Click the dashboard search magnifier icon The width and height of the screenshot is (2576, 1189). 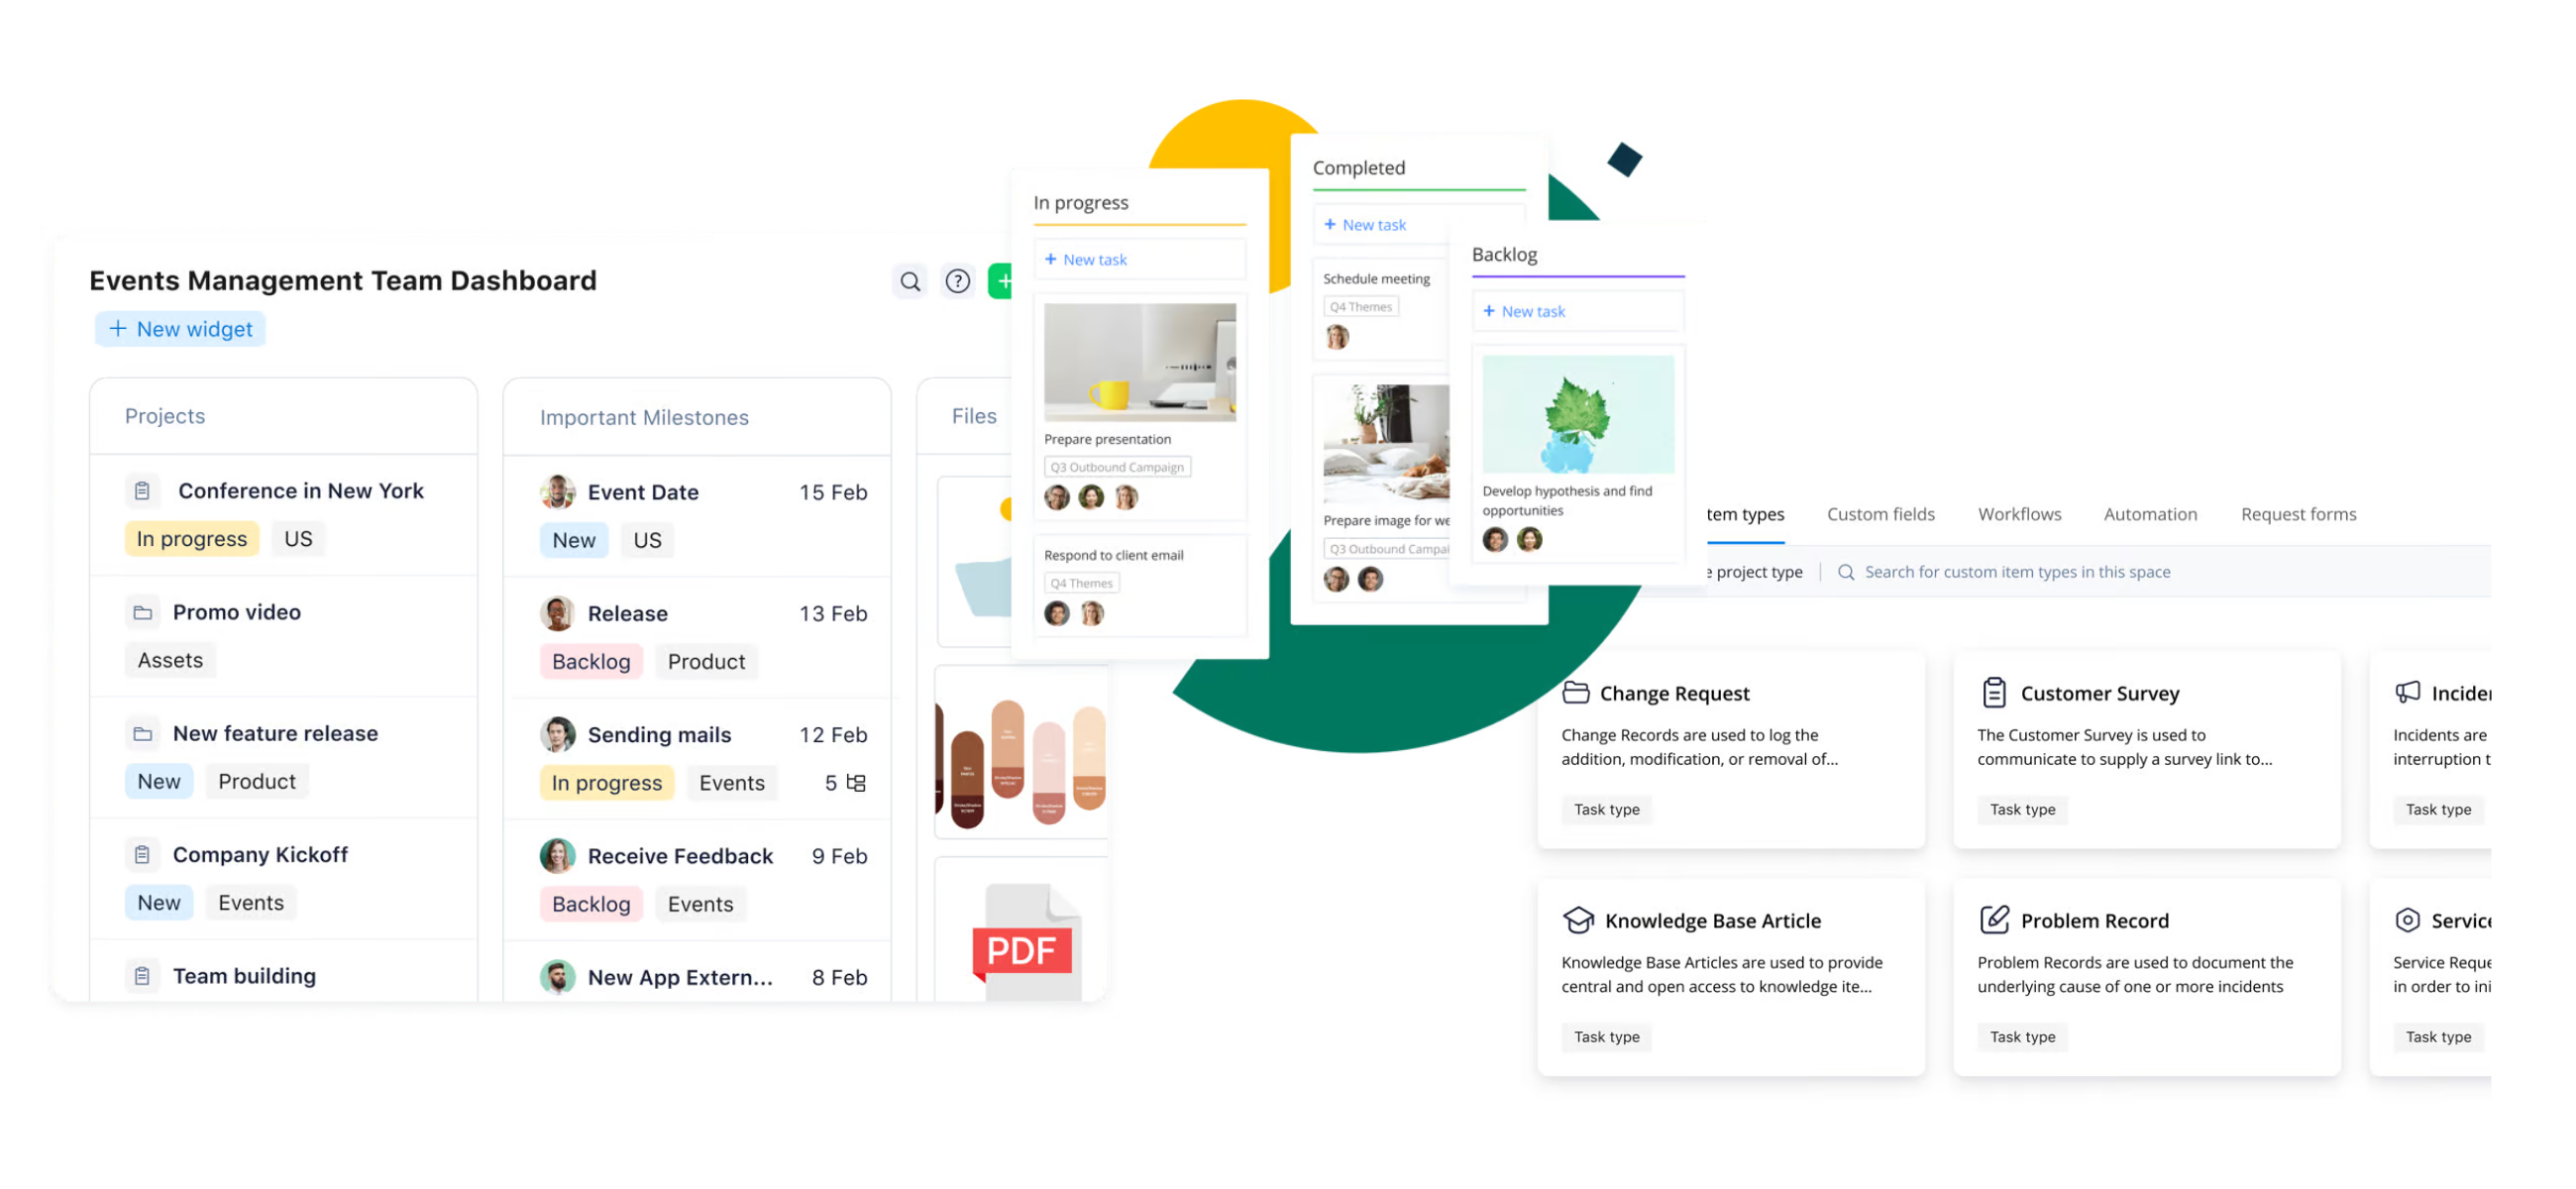point(909,282)
